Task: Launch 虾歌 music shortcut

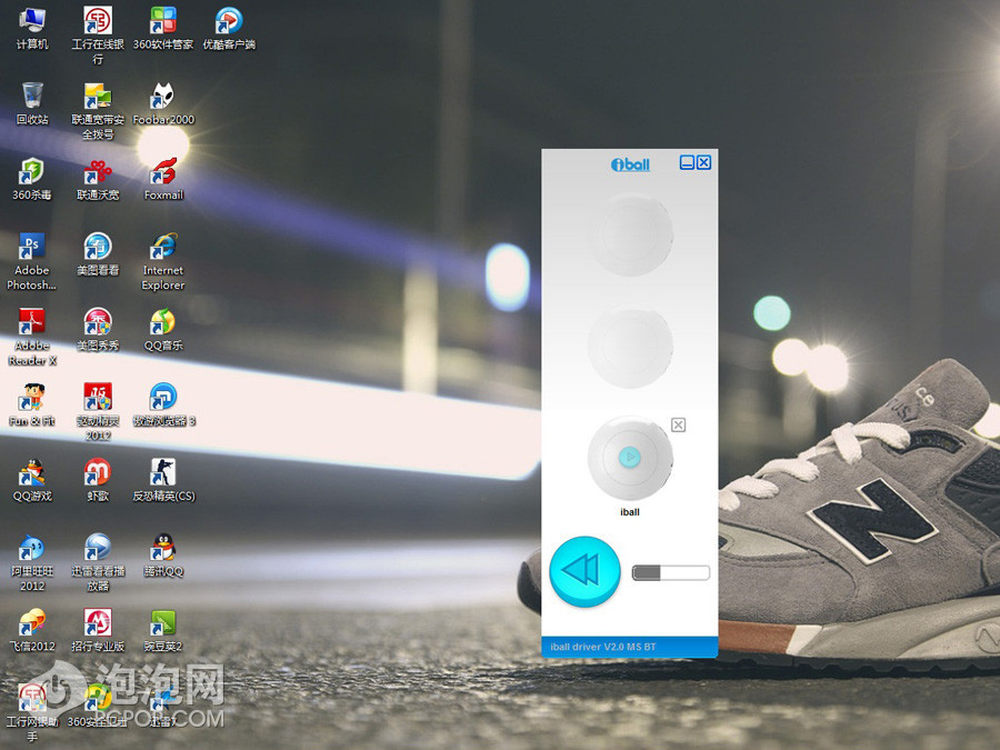Action: (98, 480)
